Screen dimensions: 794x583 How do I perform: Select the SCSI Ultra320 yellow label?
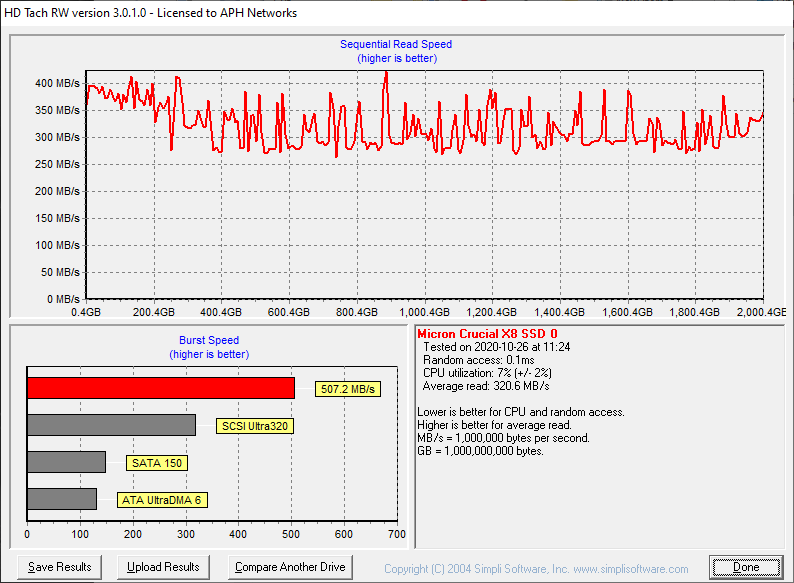click(x=255, y=426)
